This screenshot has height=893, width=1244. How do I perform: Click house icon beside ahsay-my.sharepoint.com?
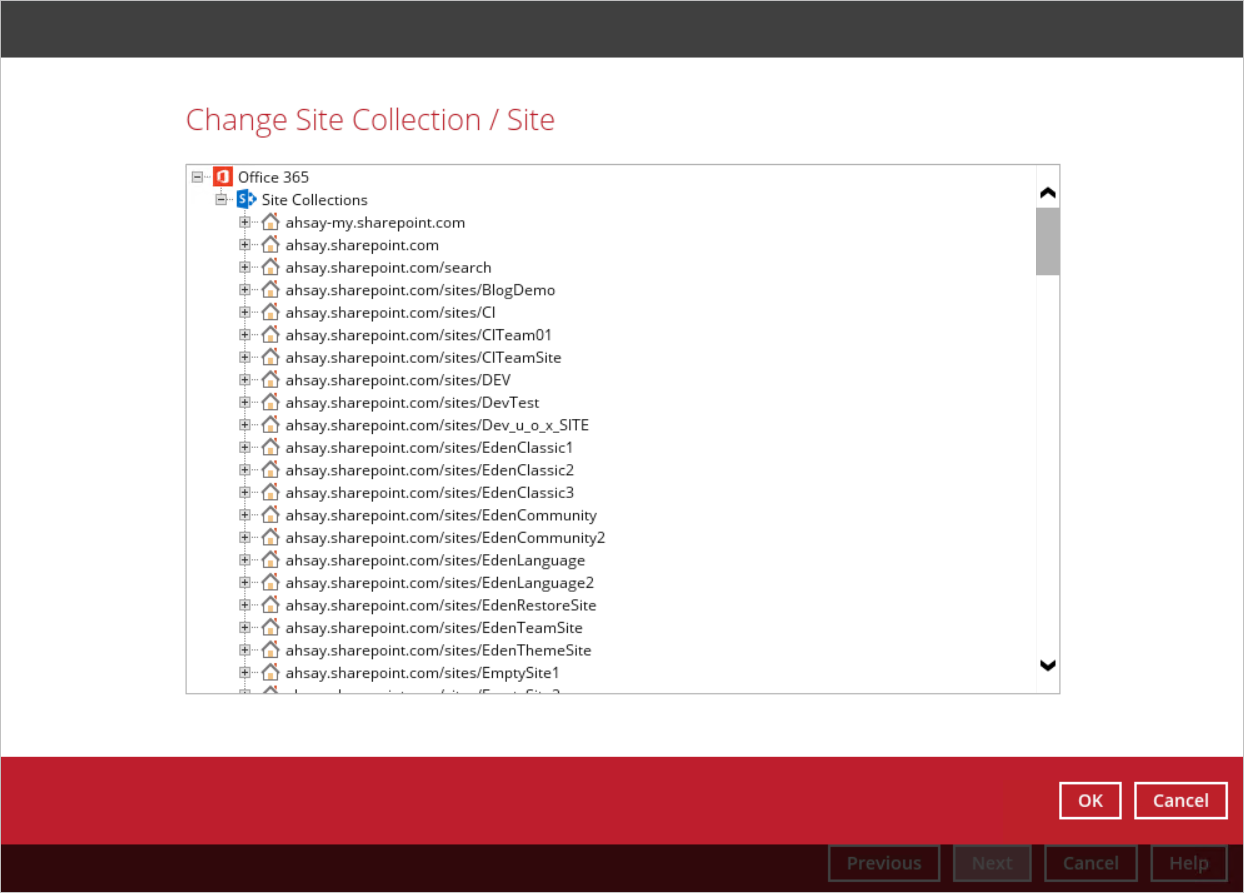point(270,222)
